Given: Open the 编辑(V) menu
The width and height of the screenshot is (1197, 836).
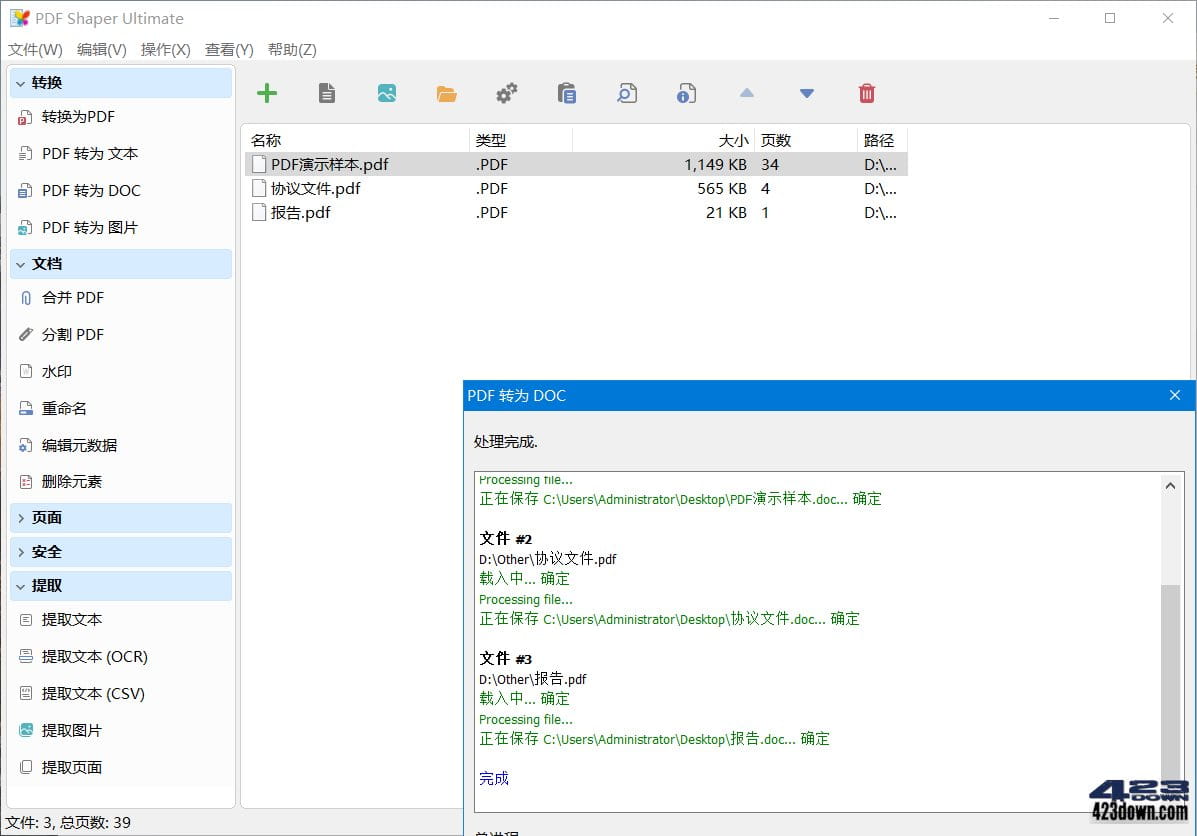Looking at the screenshot, I should coord(102,50).
